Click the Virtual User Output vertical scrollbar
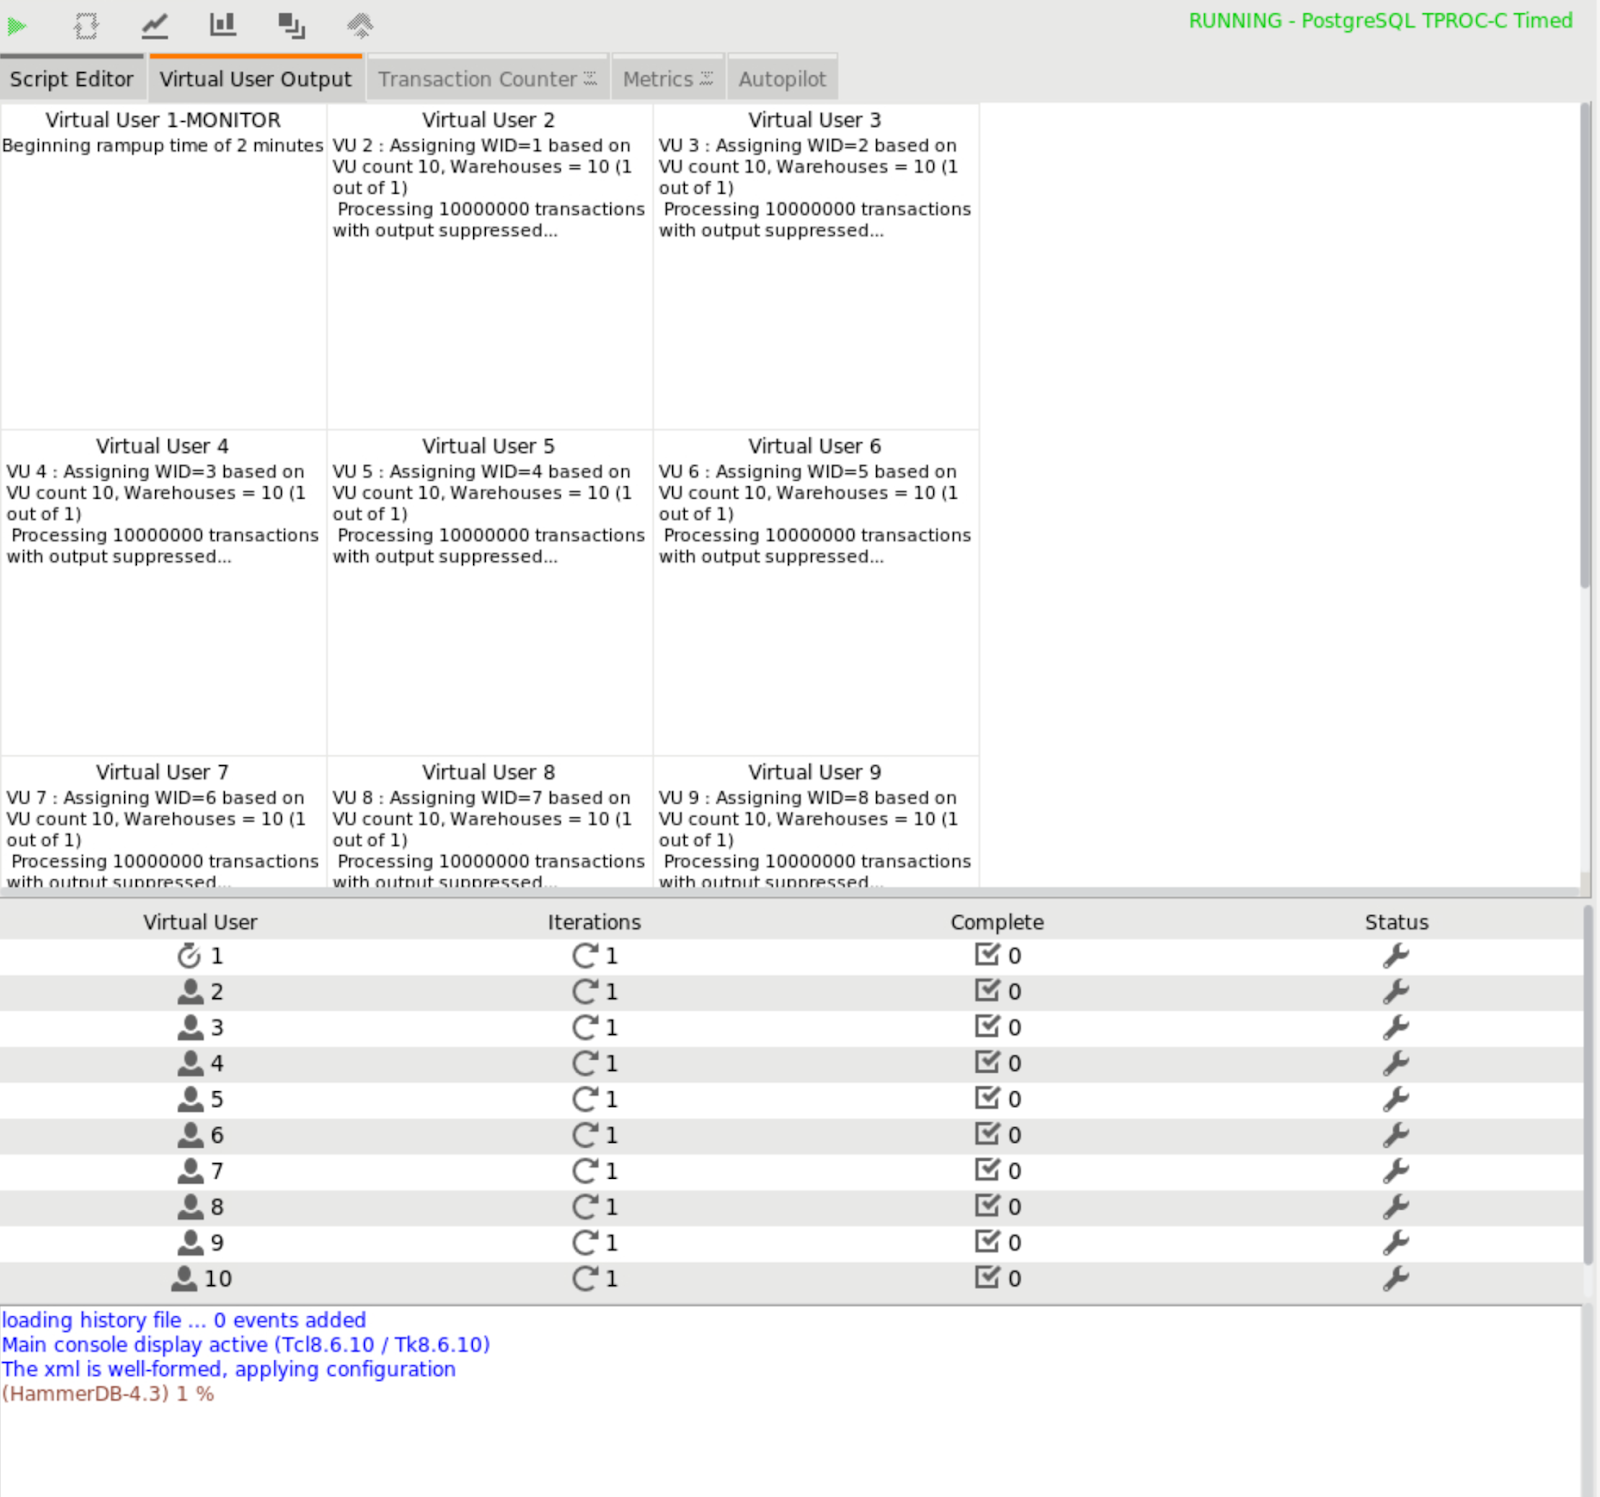 pos(1585,350)
